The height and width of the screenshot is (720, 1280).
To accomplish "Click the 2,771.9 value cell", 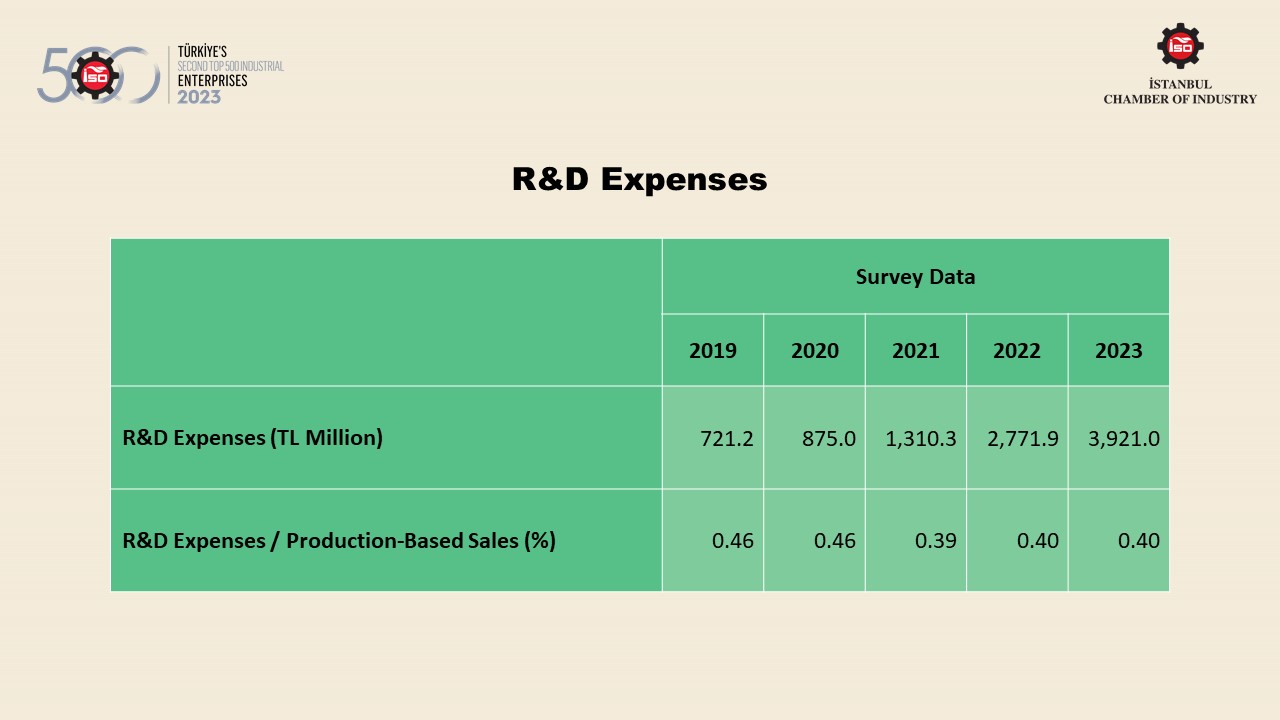I will pyautogui.click(x=1017, y=438).
